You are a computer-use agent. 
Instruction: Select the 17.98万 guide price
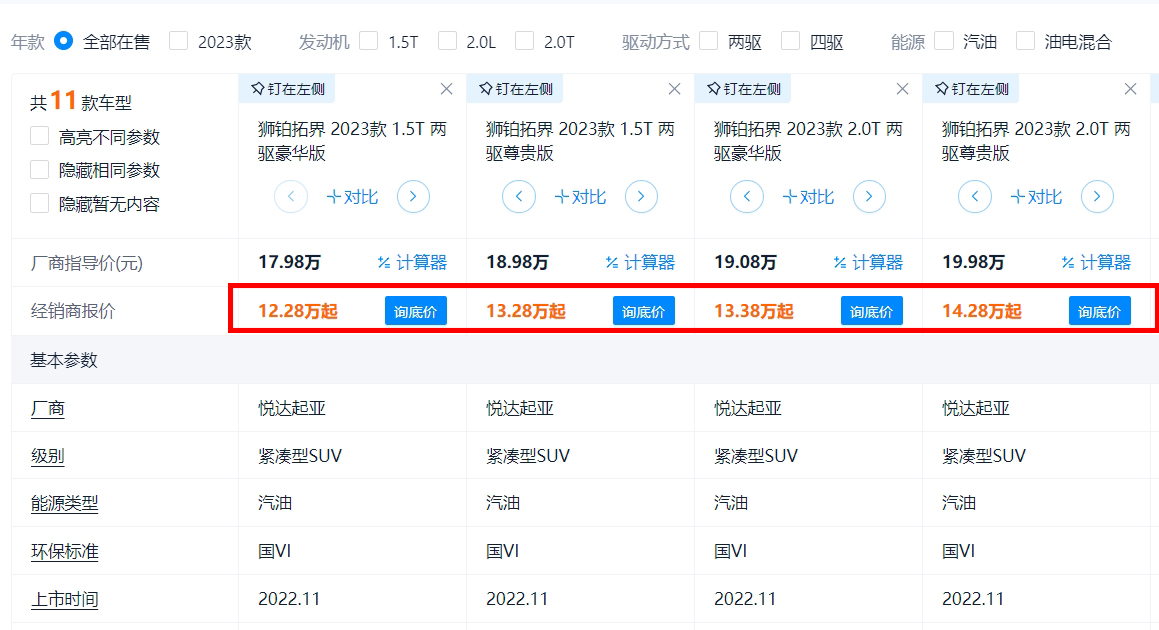pyautogui.click(x=289, y=262)
